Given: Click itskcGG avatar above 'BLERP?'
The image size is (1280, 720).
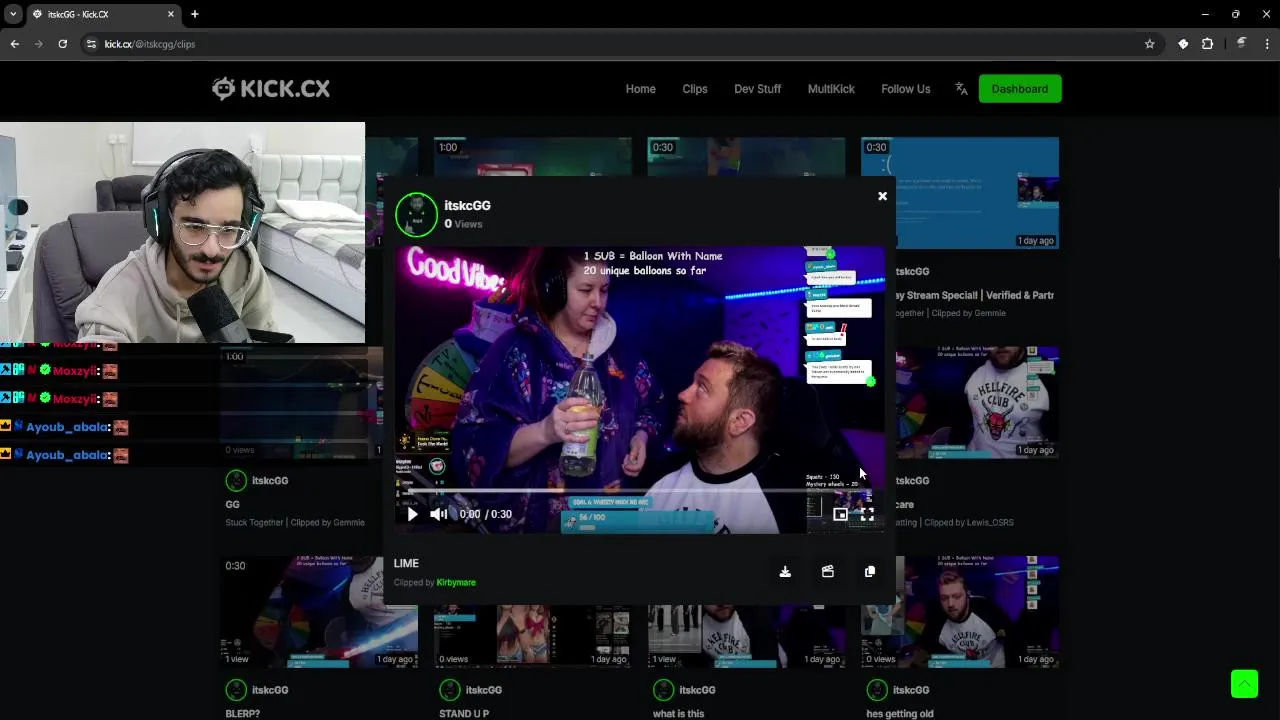Looking at the screenshot, I should (x=236, y=690).
